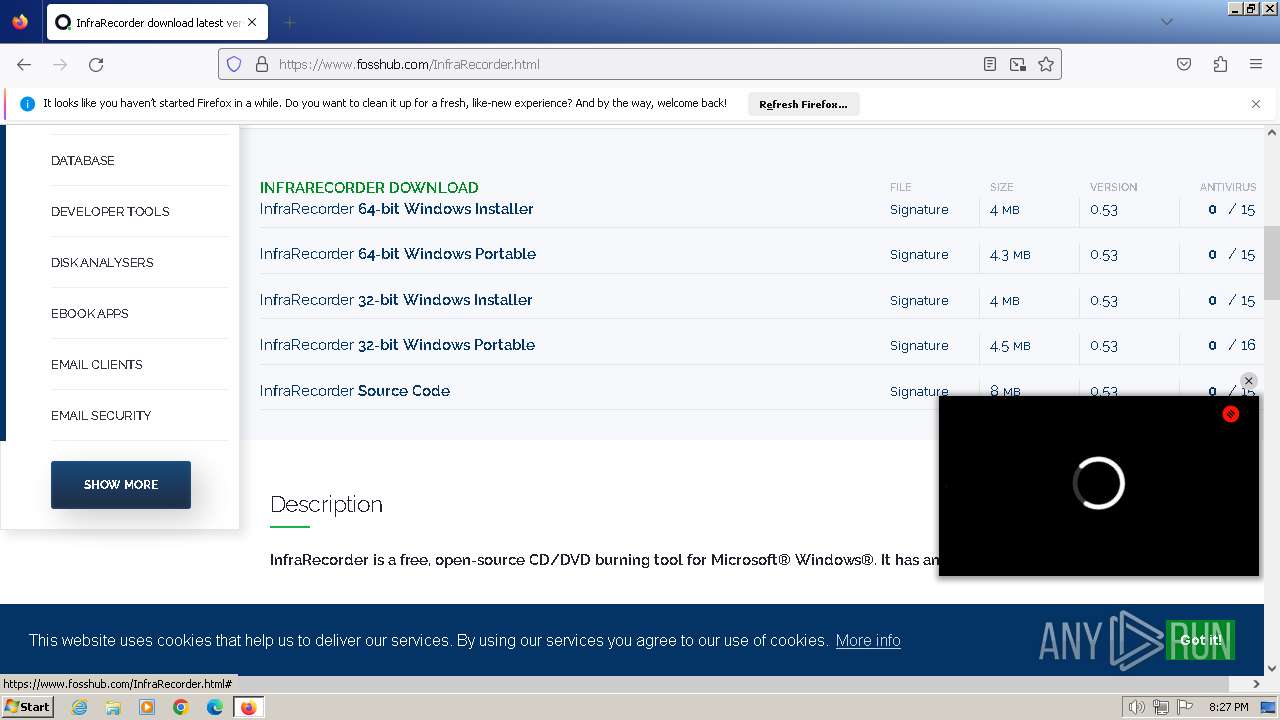Open the tracking protection shield icon
The height and width of the screenshot is (720, 1280).
tap(234, 64)
